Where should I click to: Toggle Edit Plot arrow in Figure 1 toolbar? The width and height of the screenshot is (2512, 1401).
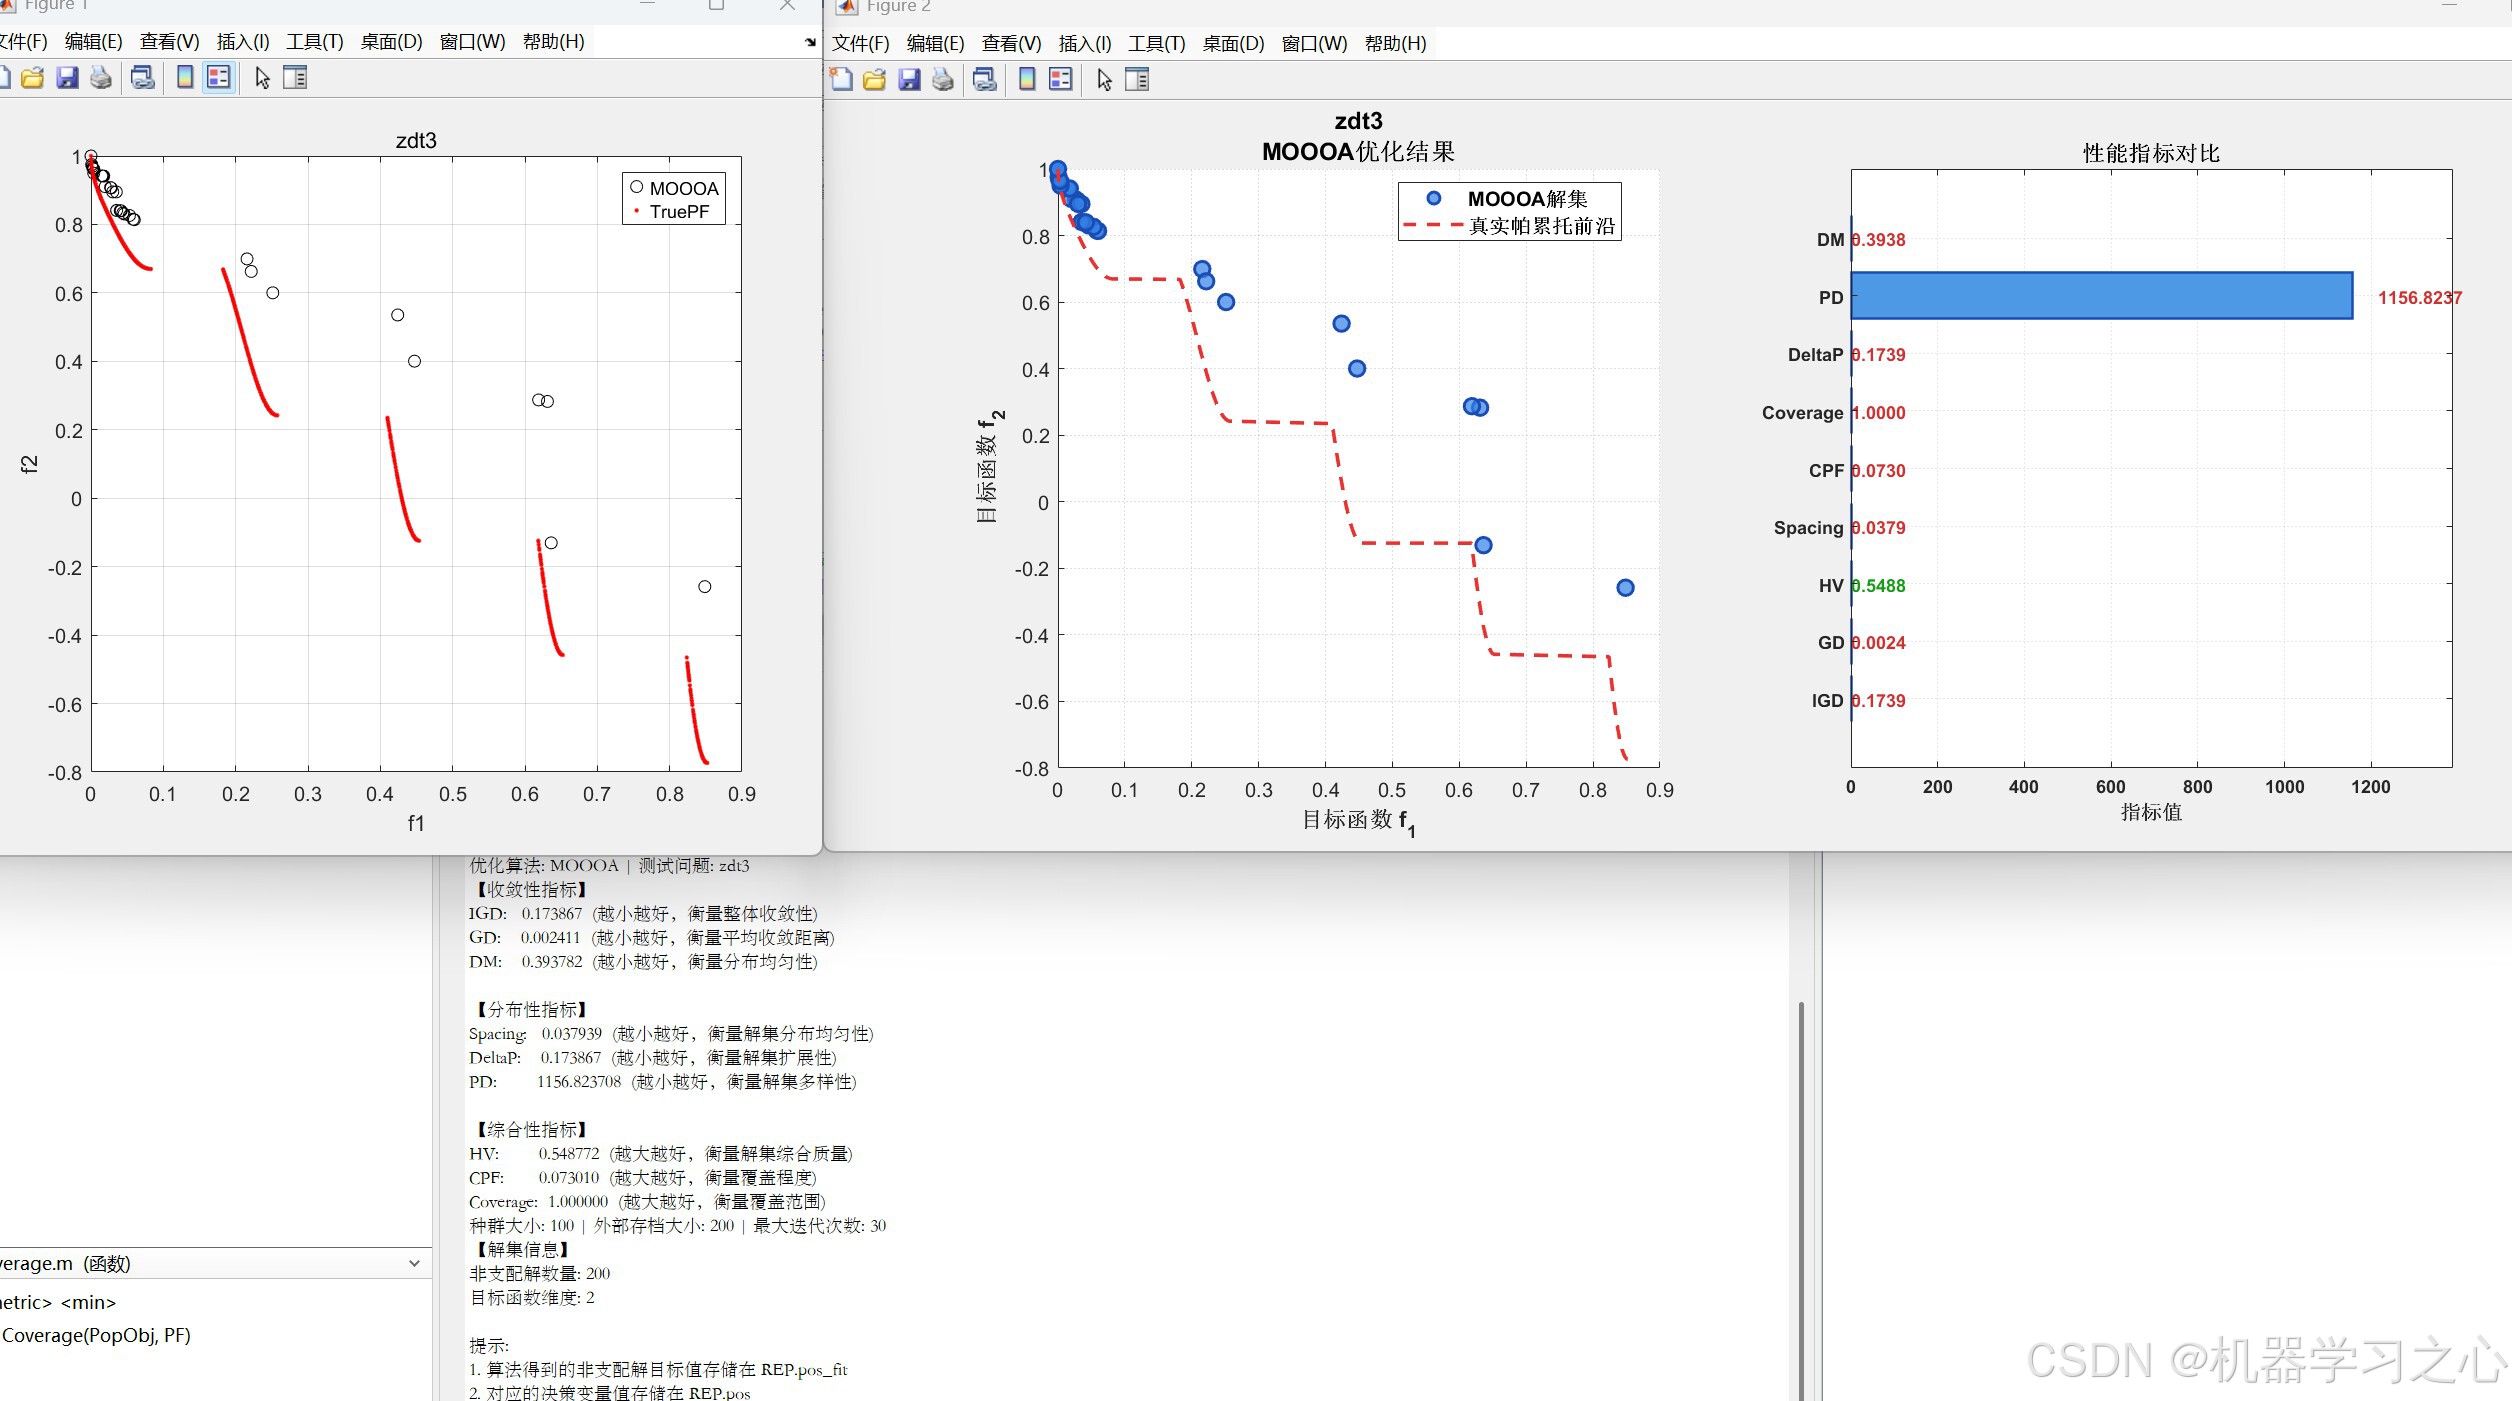point(262,78)
